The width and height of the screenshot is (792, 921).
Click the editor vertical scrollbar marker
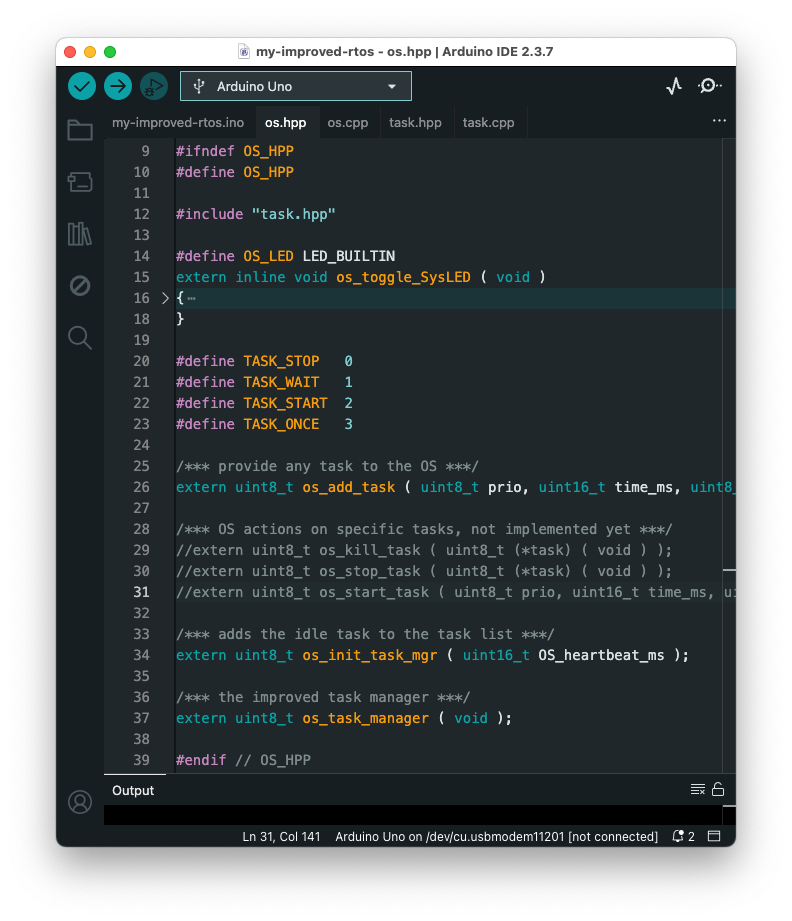(x=729, y=570)
